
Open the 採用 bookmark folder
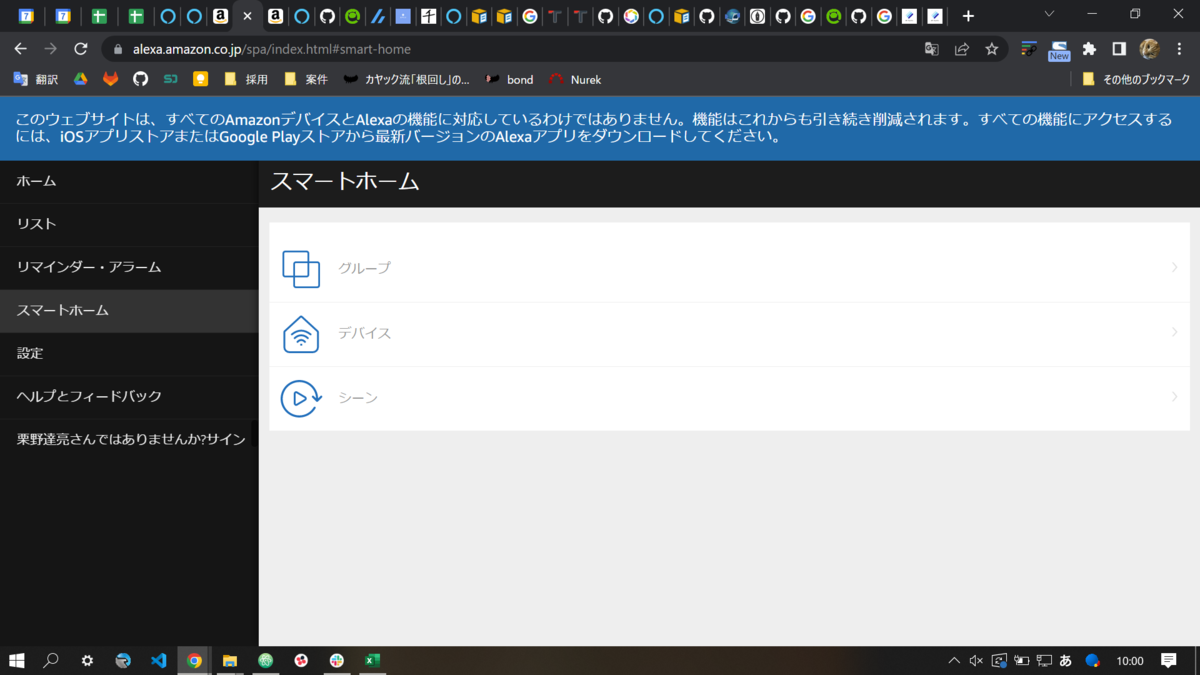tap(246, 79)
